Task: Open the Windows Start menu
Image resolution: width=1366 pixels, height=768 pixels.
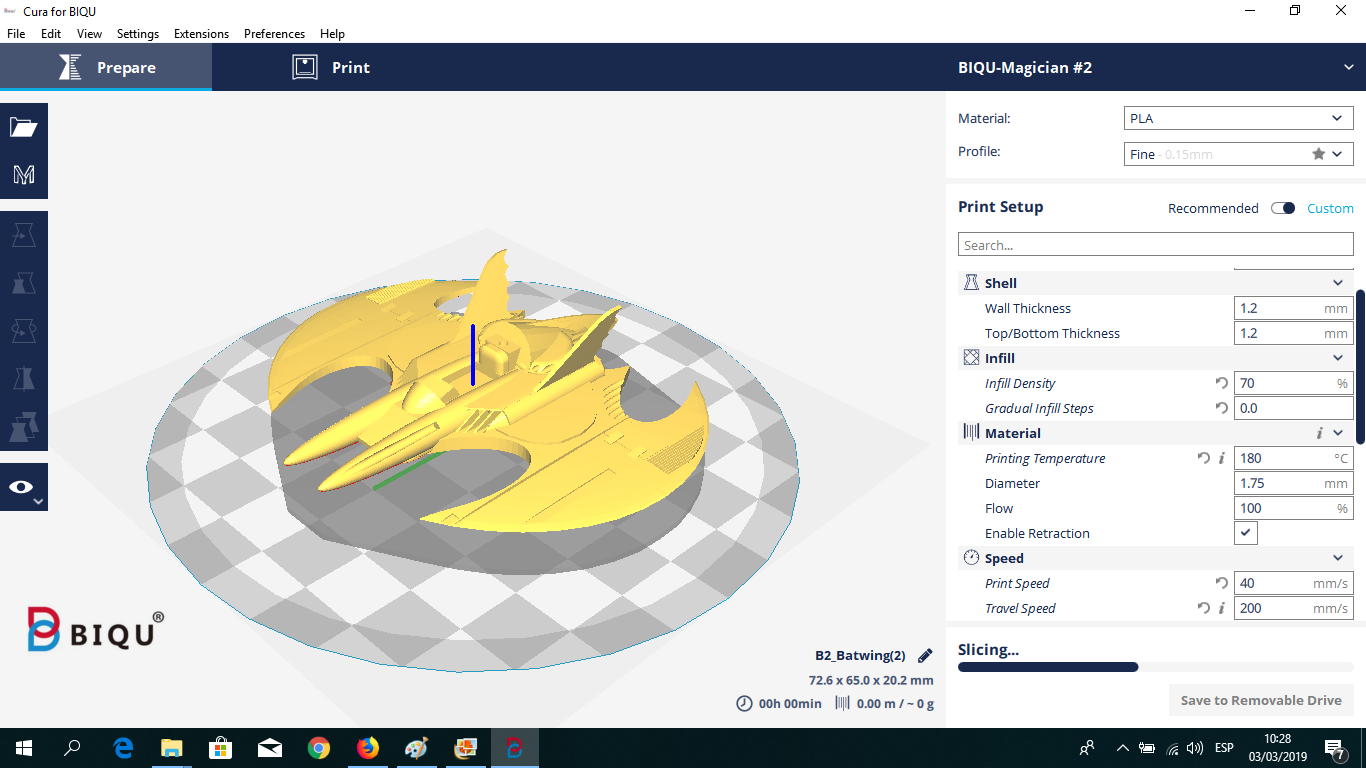Action: (24, 748)
